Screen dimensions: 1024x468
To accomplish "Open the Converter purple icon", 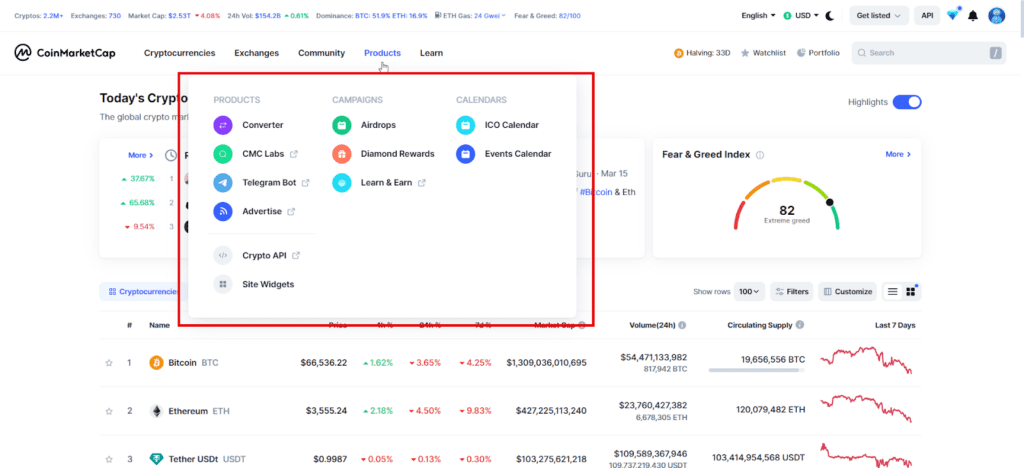I will click(223, 125).
